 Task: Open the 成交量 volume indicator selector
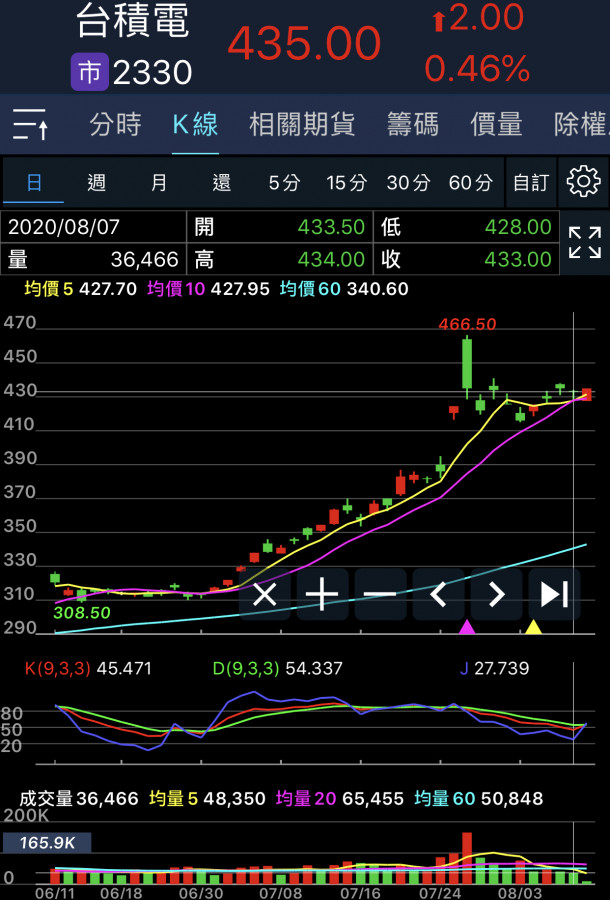(47, 798)
